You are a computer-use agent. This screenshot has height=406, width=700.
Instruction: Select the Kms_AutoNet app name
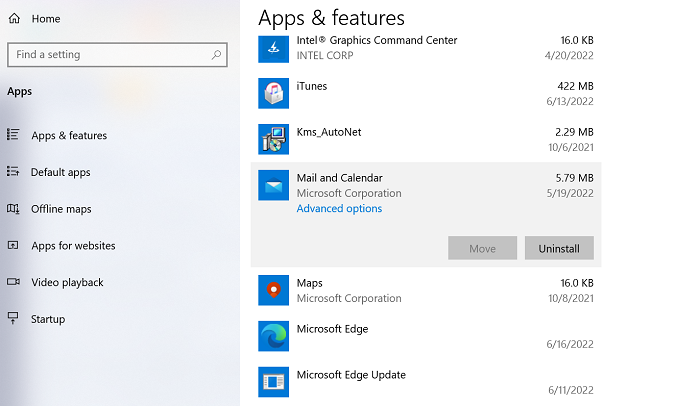[x=329, y=132]
